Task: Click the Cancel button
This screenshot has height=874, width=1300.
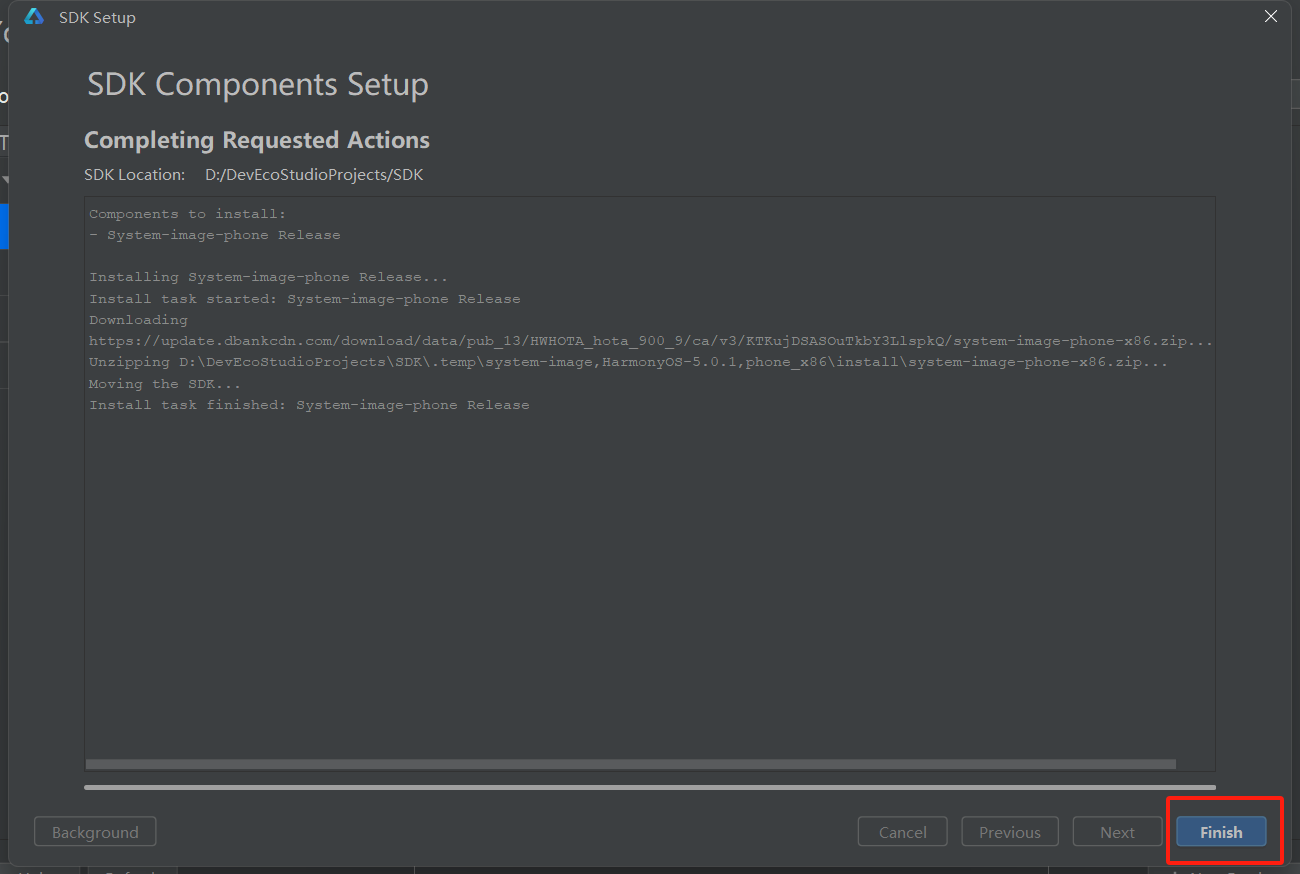Action: tap(902, 832)
